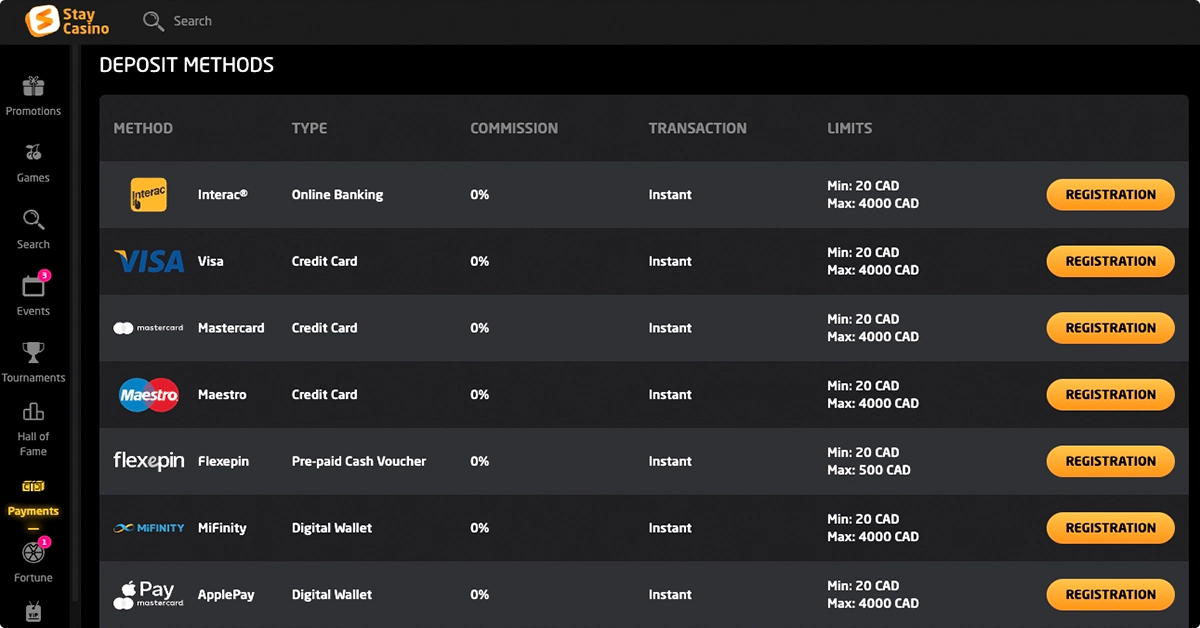
Task: Open Events calendar icon in sidebar
Action: (x=34, y=286)
